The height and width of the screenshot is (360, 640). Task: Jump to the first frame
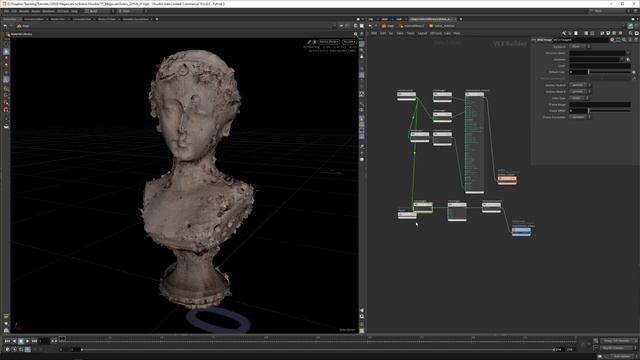[7, 341]
